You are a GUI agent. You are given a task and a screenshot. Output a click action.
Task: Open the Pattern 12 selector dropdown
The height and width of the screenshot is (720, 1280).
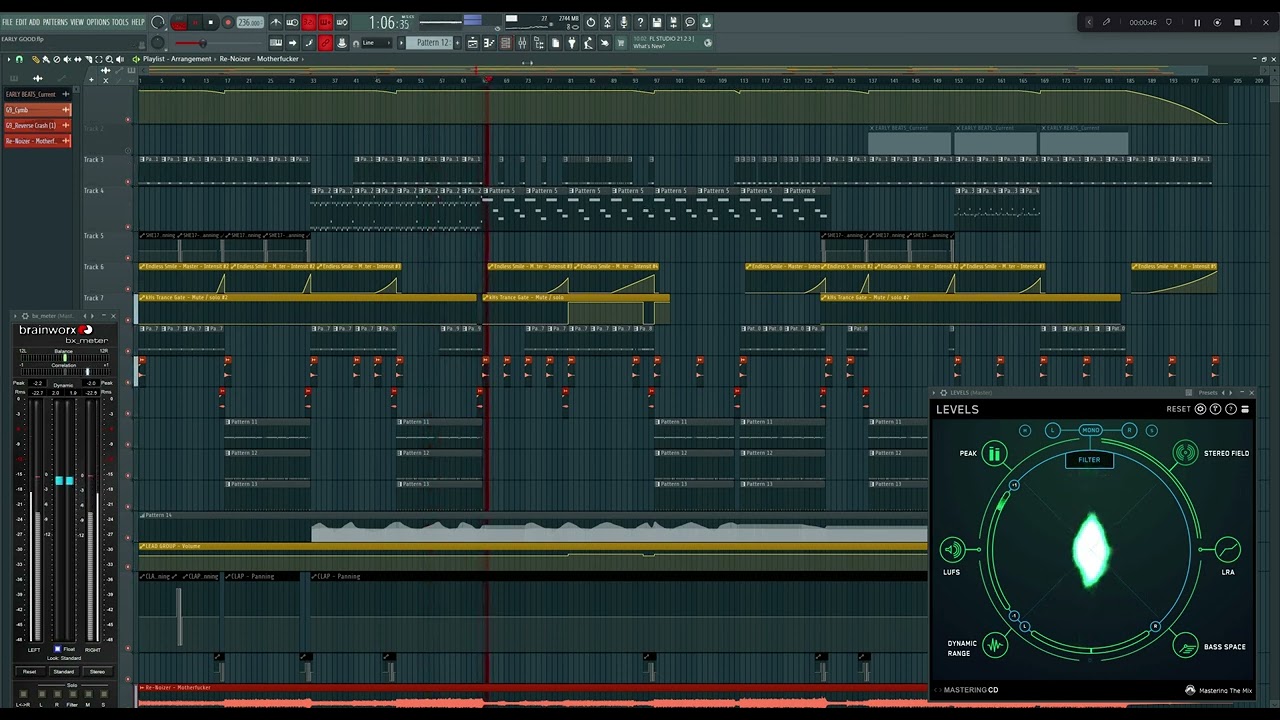point(433,43)
